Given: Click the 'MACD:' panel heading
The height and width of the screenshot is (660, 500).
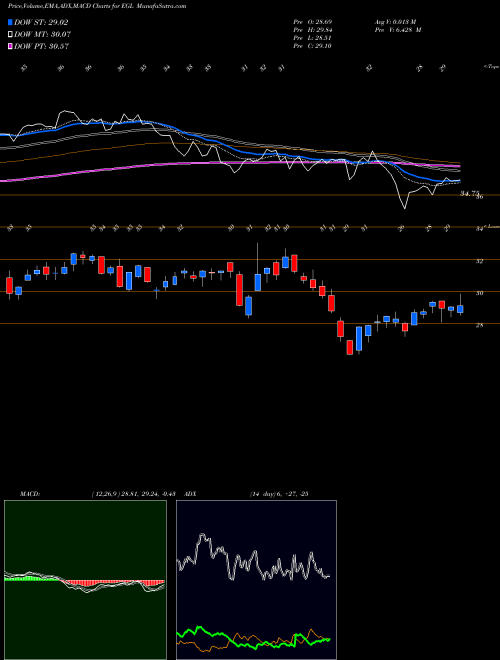Looking at the screenshot, I should coord(30,494).
